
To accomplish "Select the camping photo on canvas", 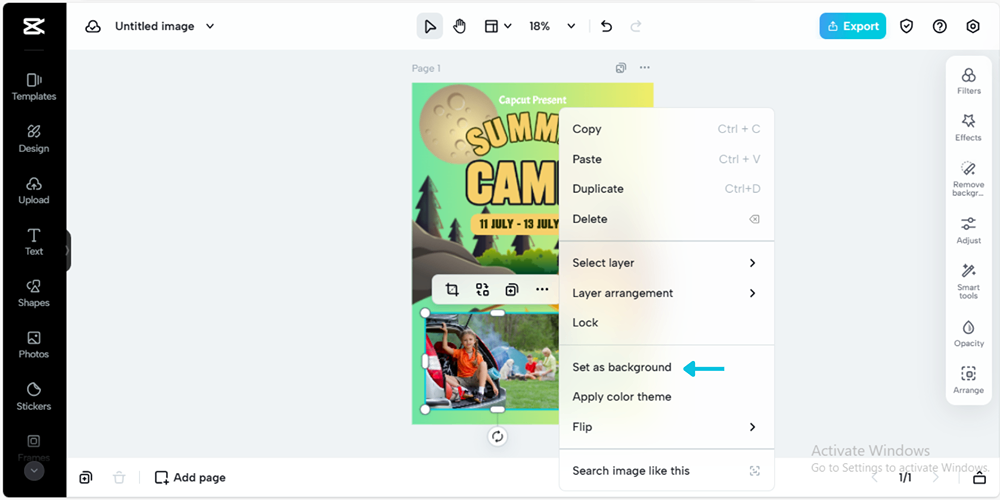I will coord(491,361).
